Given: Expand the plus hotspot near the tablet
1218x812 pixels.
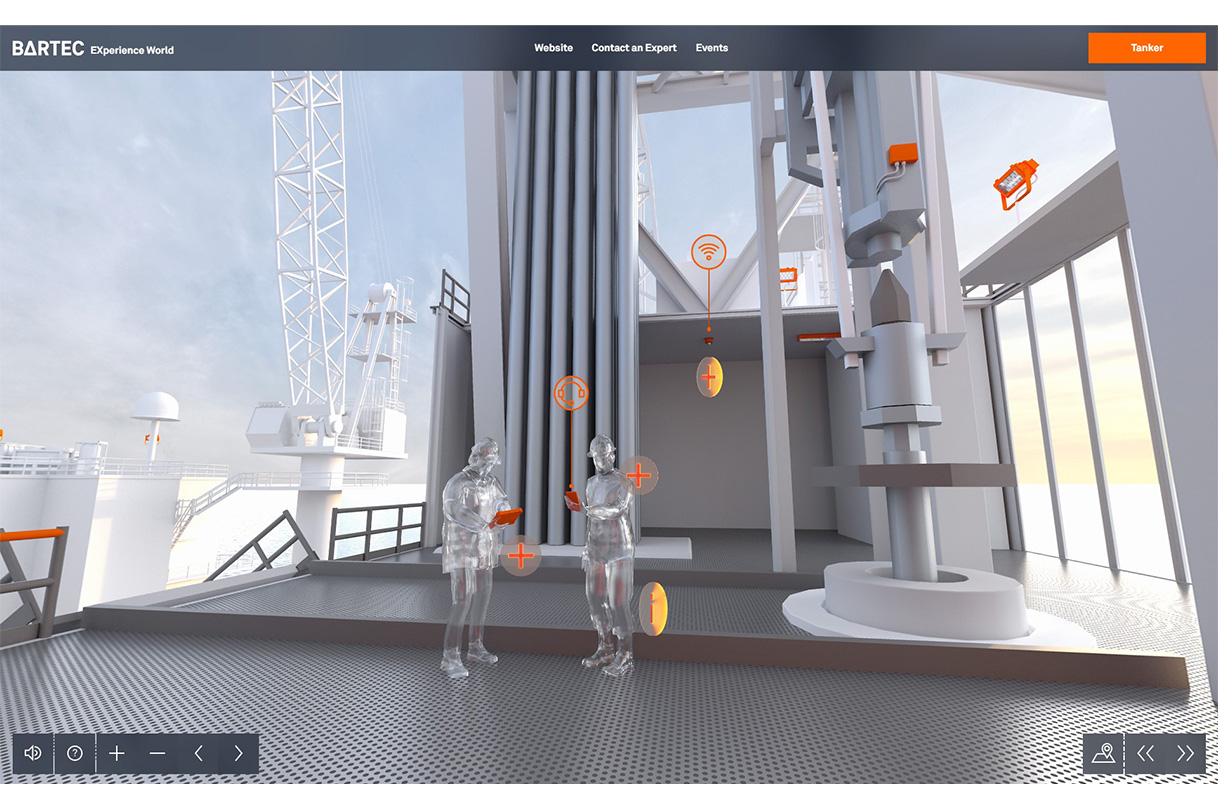Looking at the screenshot, I should (x=520, y=553).
